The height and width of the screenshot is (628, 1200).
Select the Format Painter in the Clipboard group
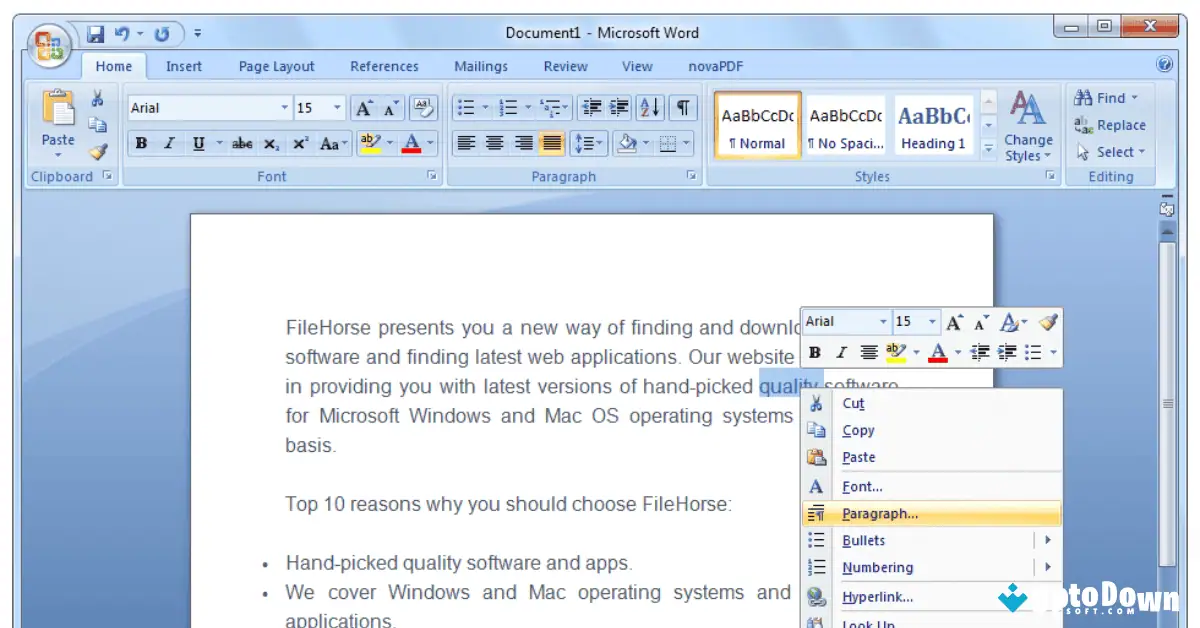(97, 152)
